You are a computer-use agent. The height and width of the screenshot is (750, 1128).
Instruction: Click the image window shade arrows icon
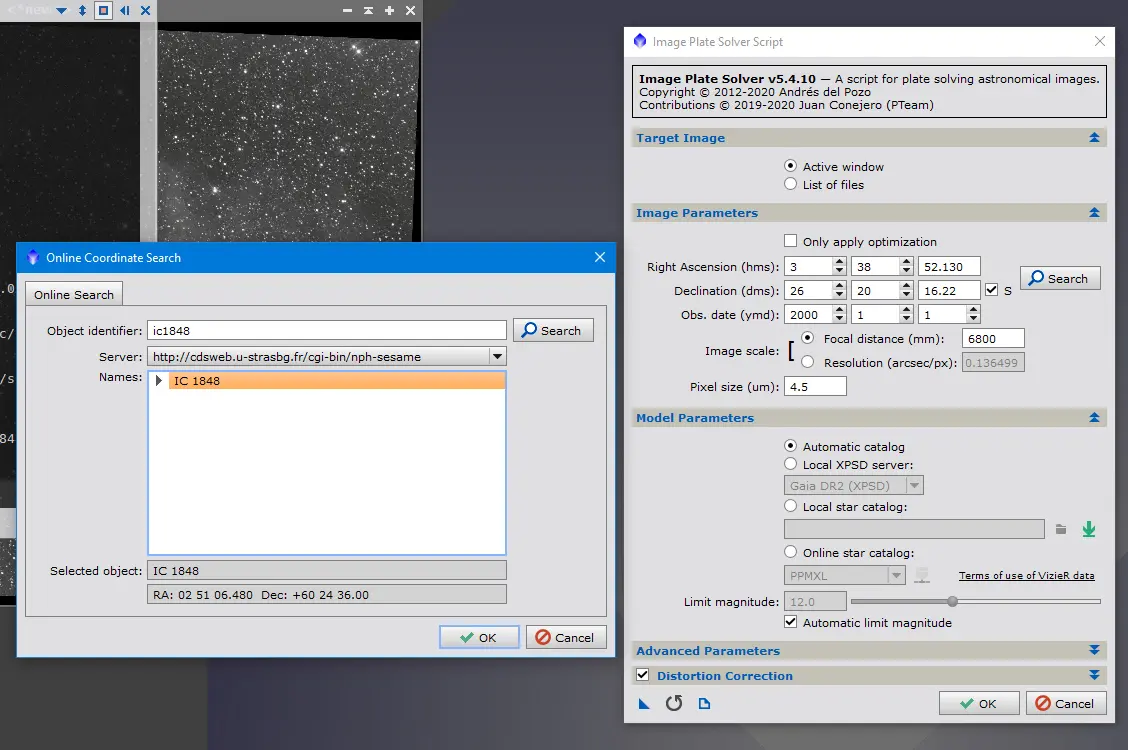pyautogui.click(x=82, y=10)
